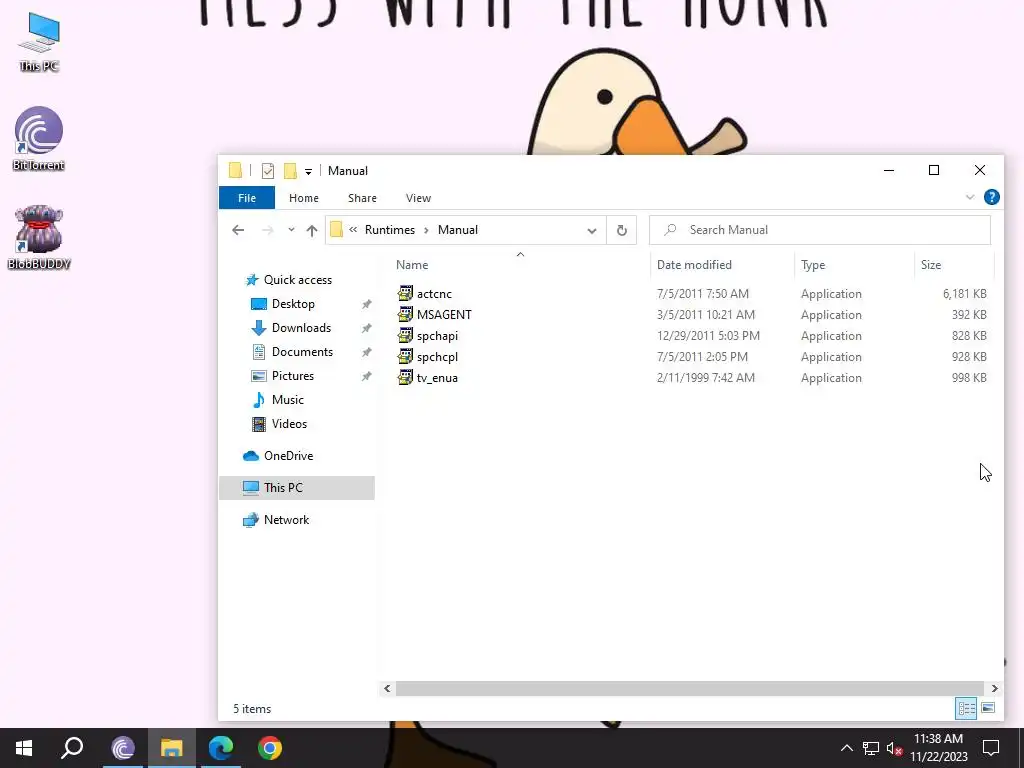
Task: Open taskbar Search
Action: 72,748
